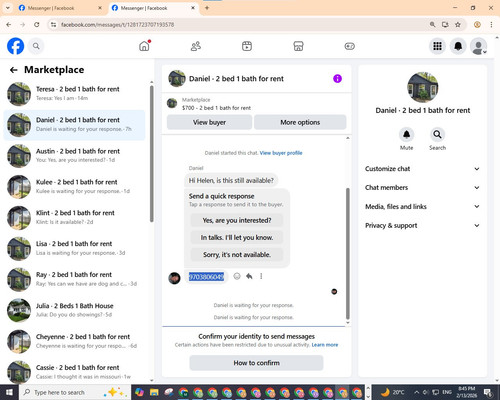Send quick reply 'Yes, are you interested?'
The image size is (500, 400).
237,220
